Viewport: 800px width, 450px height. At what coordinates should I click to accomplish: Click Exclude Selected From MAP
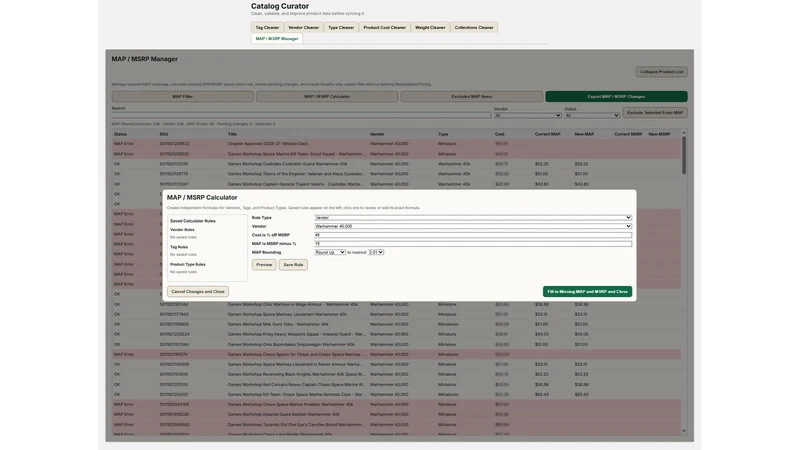(655, 113)
